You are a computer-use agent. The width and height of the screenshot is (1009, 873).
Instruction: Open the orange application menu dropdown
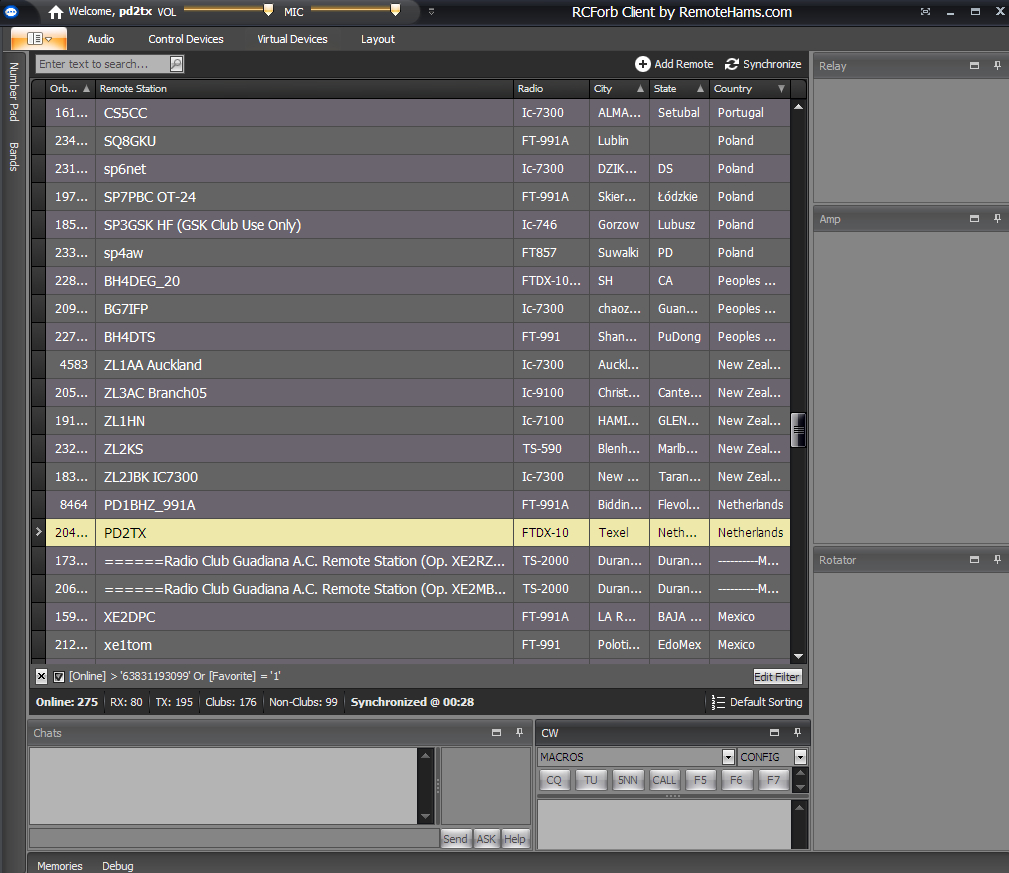click(39, 39)
